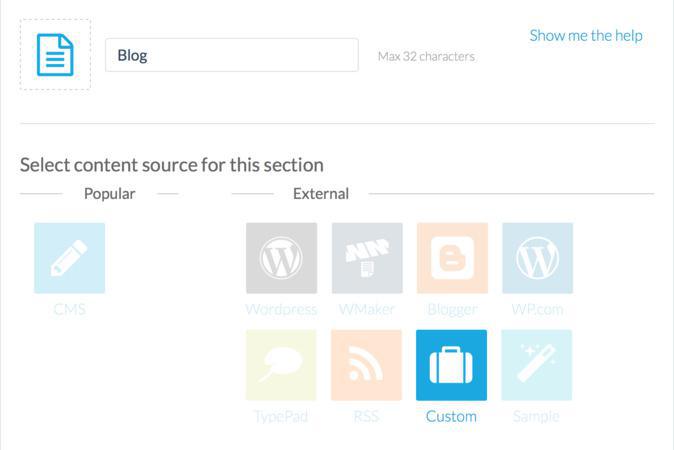The height and width of the screenshot is (450, 674).
Task: Pick the Sample magic wand icon
Action: pyautogui.click(x=537, y=365)
